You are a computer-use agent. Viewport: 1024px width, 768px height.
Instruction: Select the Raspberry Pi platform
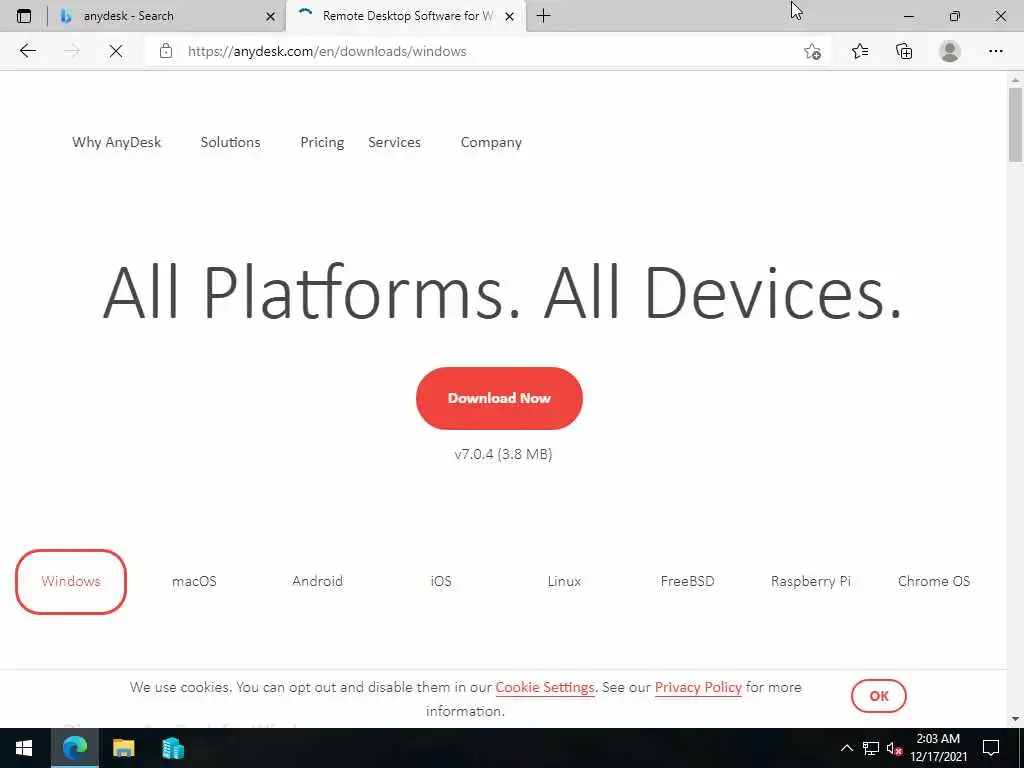810,581
